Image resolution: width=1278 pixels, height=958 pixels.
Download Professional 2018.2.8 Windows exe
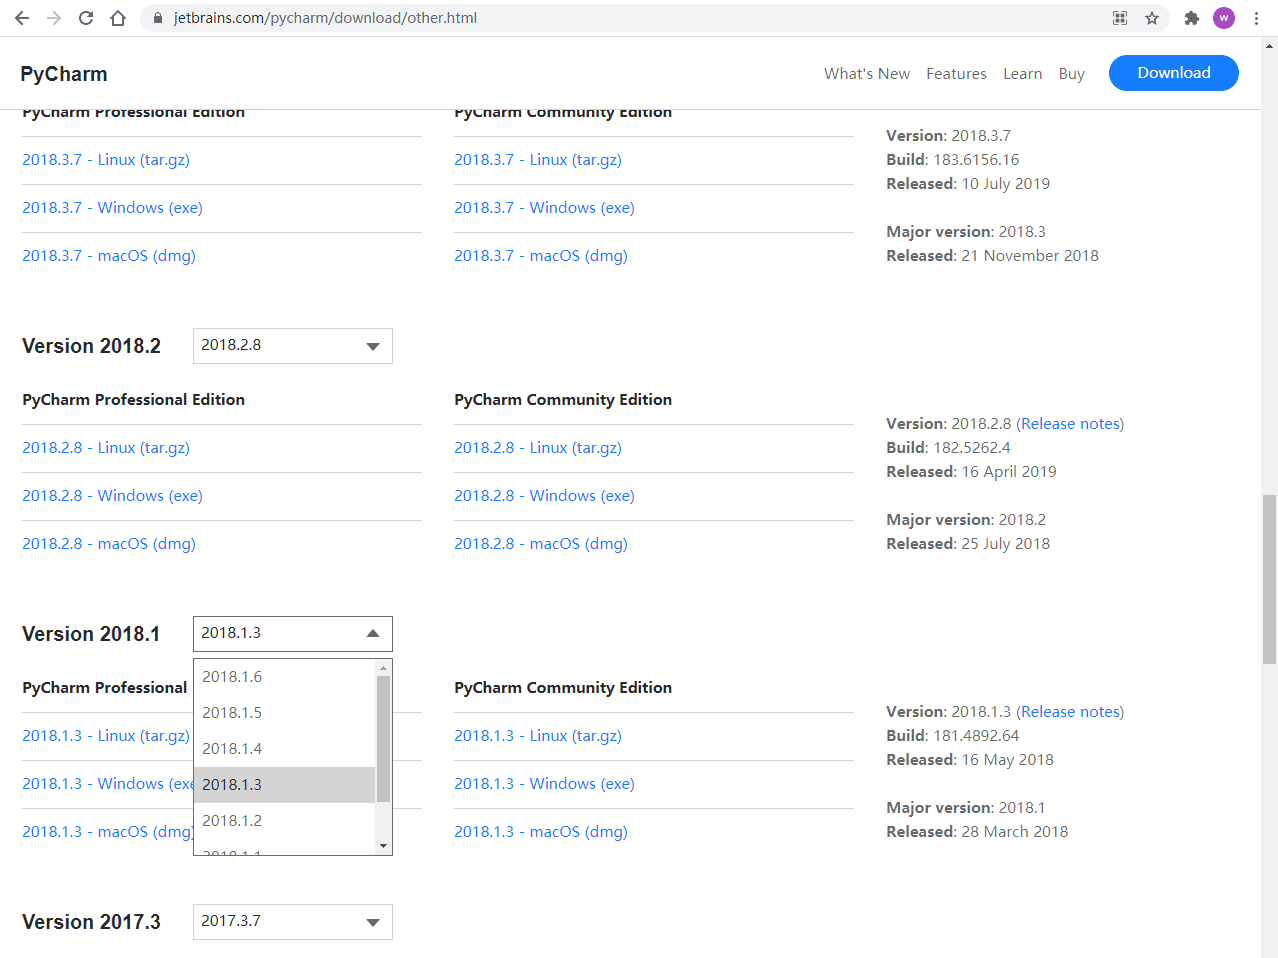112,496
